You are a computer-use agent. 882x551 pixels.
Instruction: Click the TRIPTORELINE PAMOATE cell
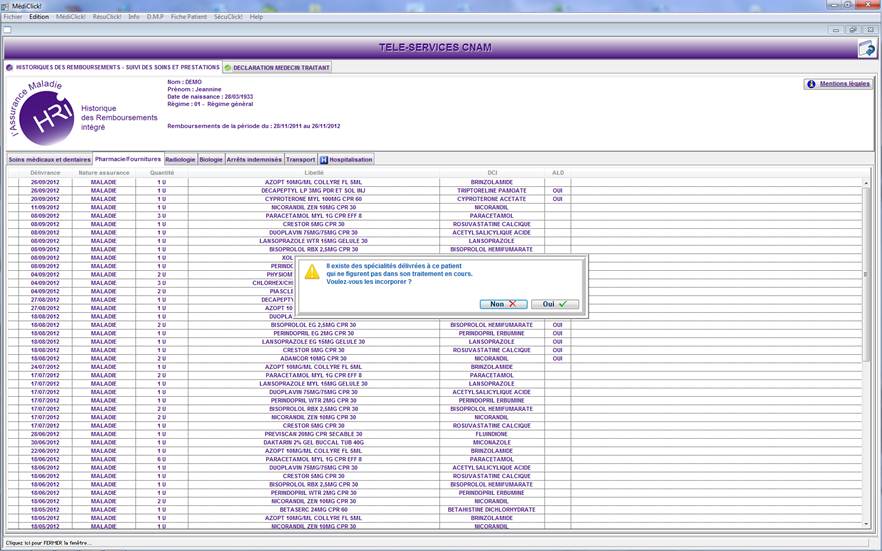[492, 191]
